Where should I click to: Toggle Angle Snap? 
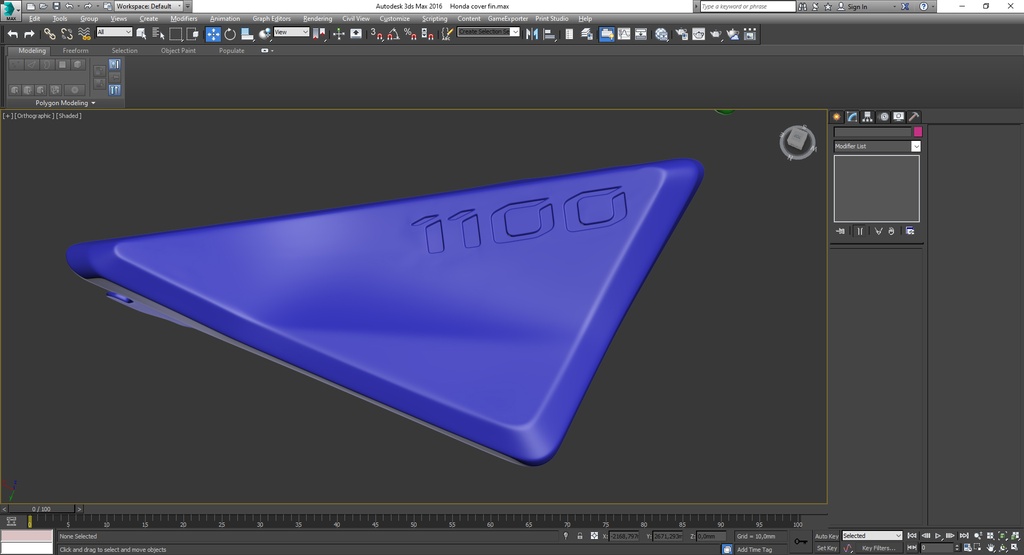(x=394, y=34)
